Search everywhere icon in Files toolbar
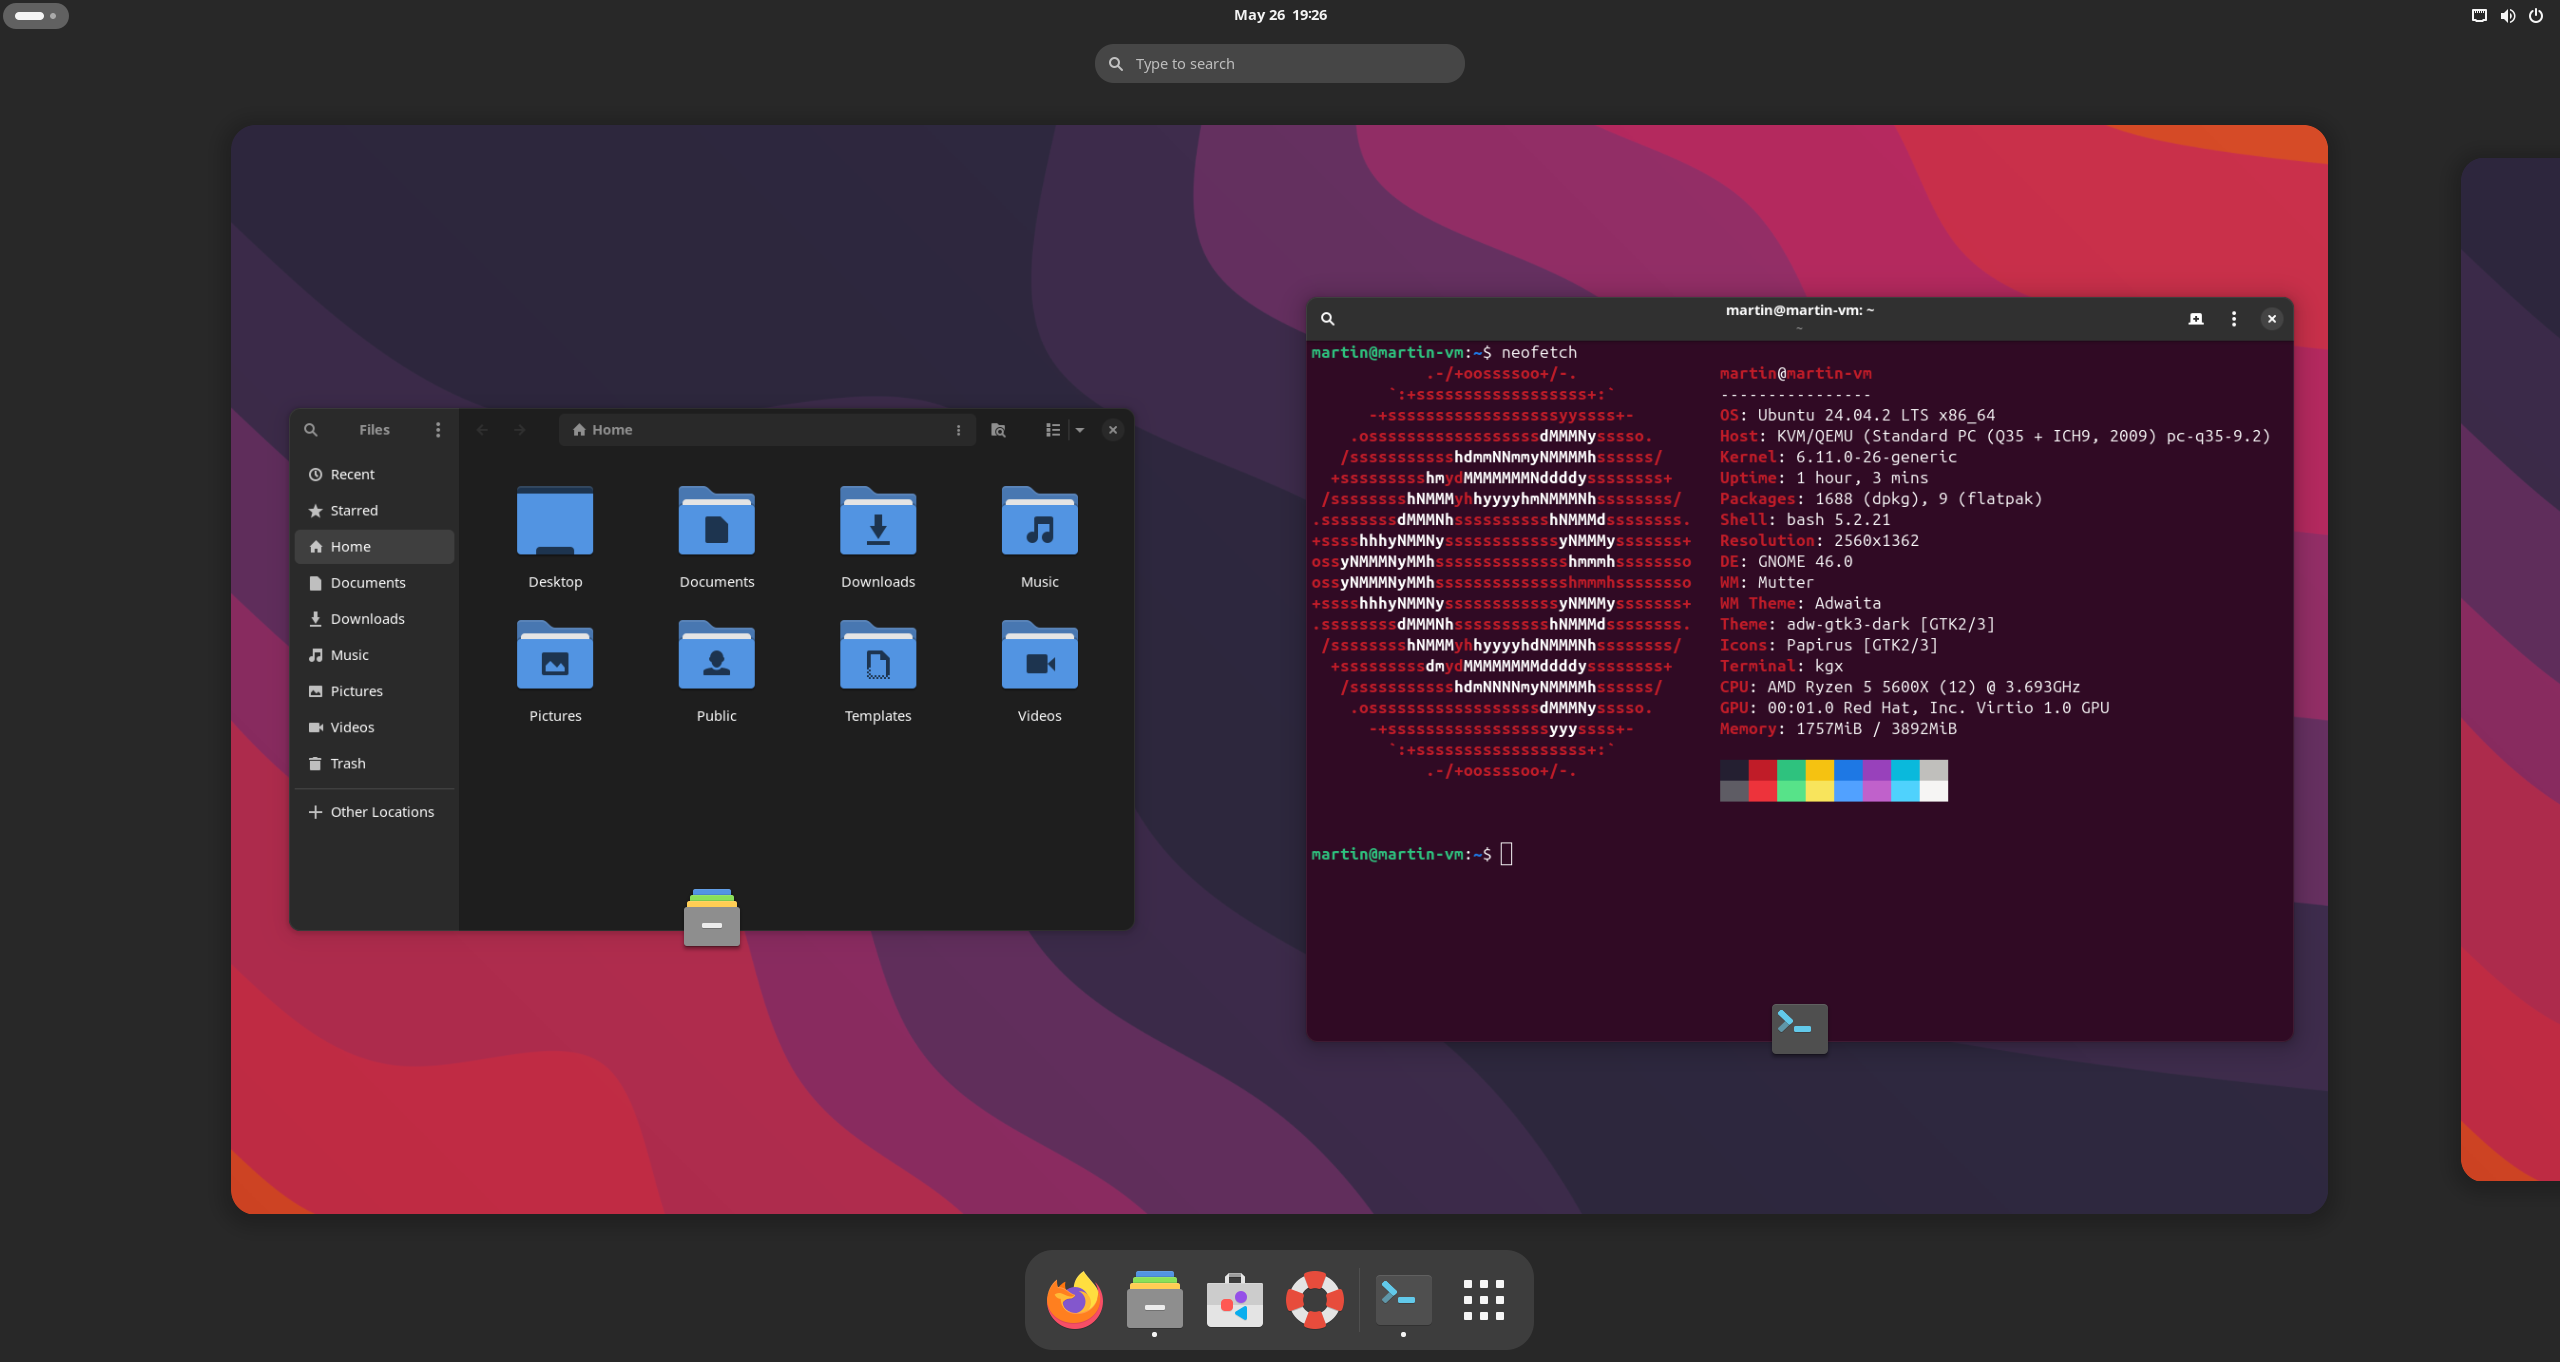Image resolution: width=2560 pixels, height=1362 pixels. [998, 430]
